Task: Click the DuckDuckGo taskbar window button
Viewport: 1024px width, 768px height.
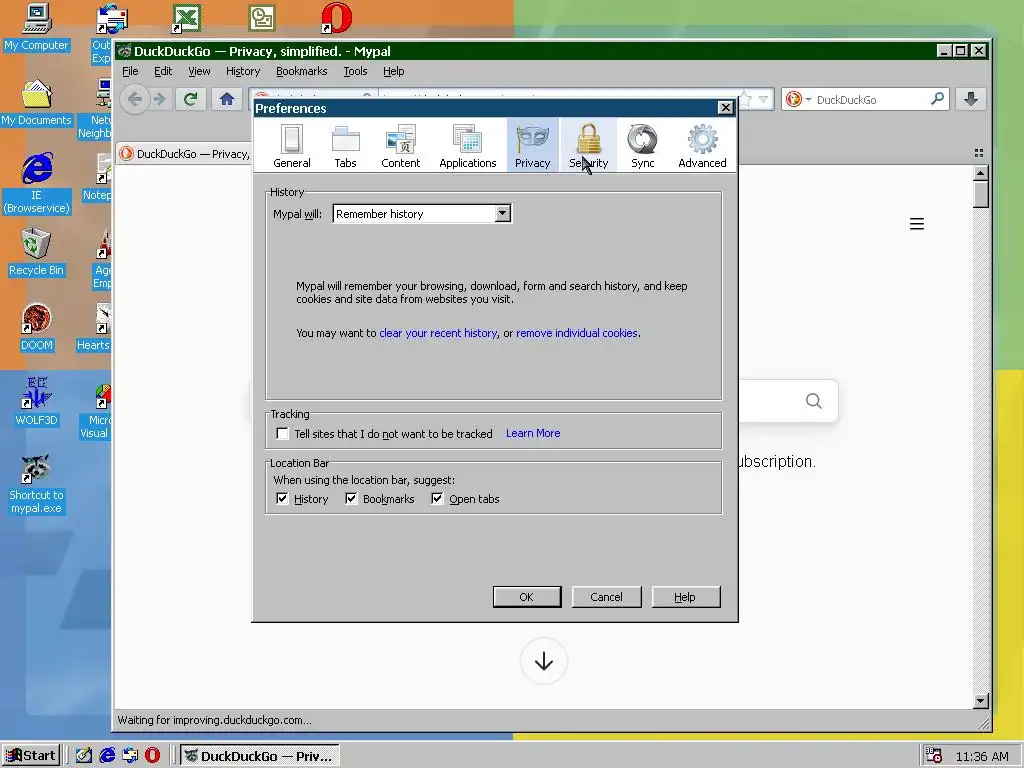Action: tap(259, 756)
